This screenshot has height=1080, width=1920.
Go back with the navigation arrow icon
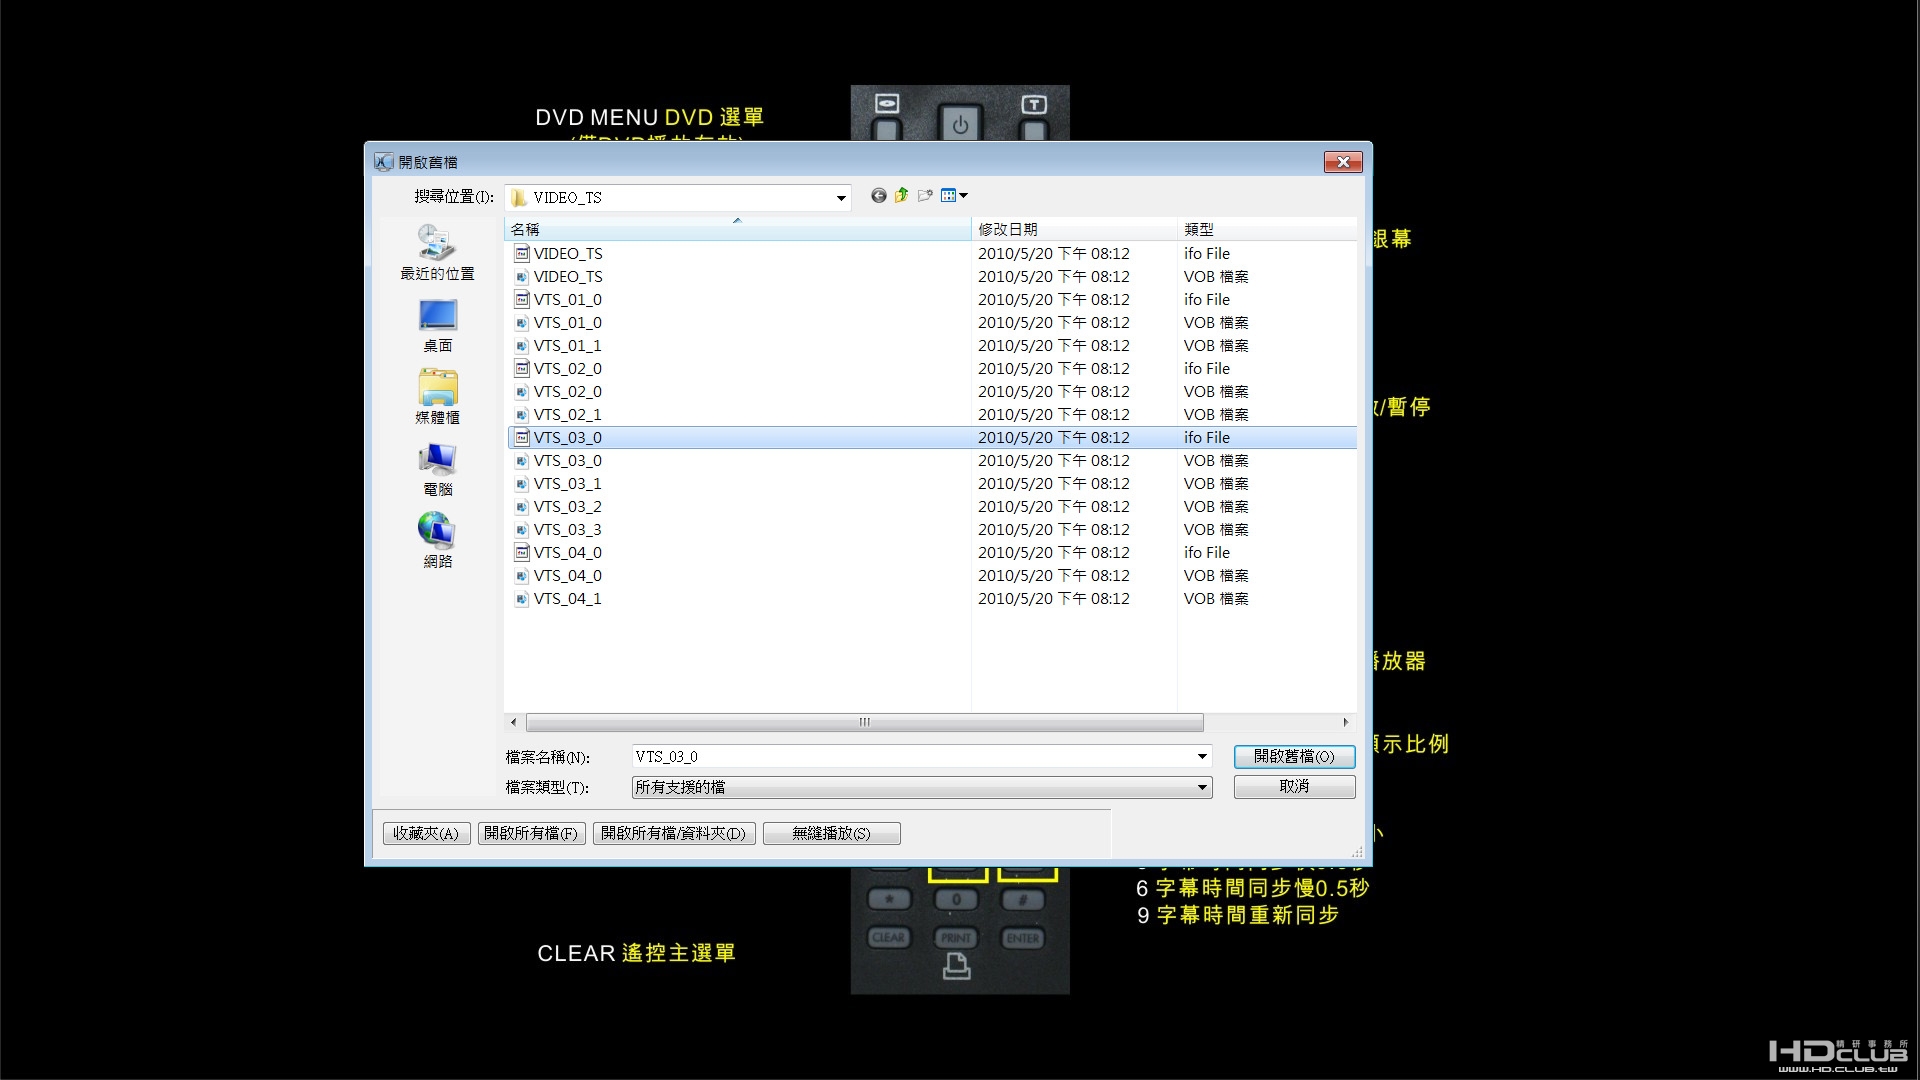(878, 195)
